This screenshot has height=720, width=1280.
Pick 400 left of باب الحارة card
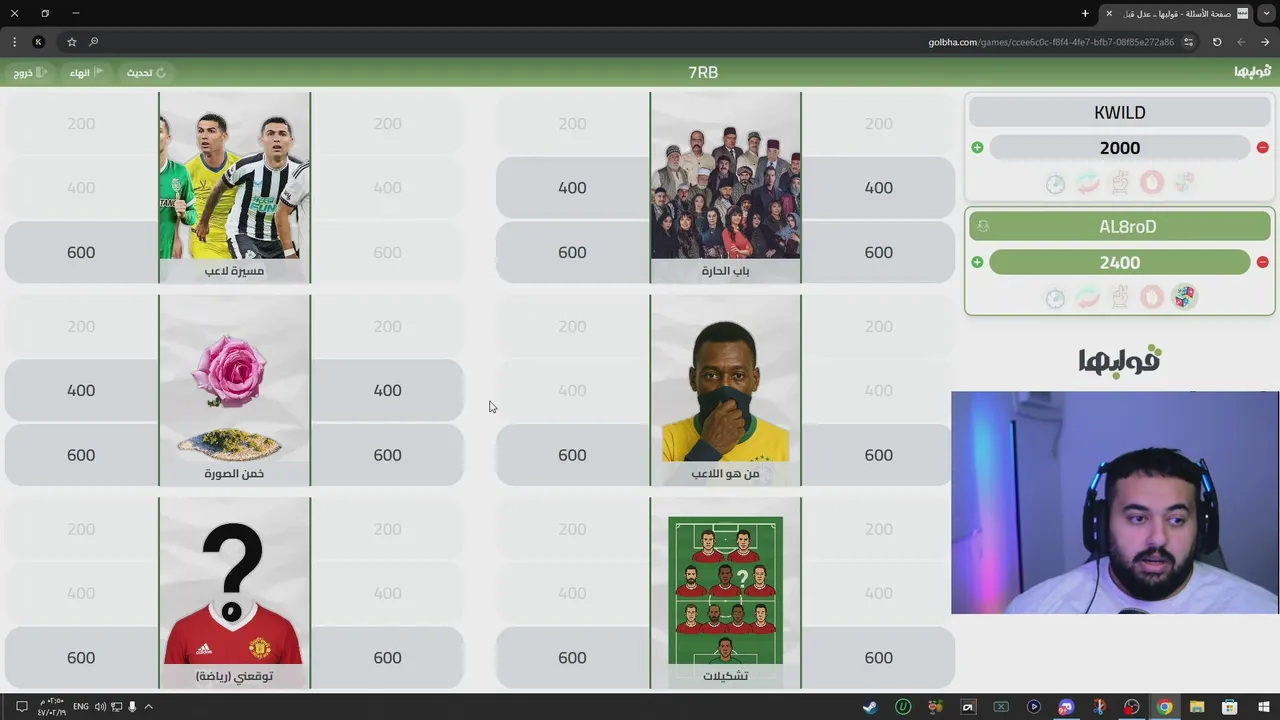572,188
